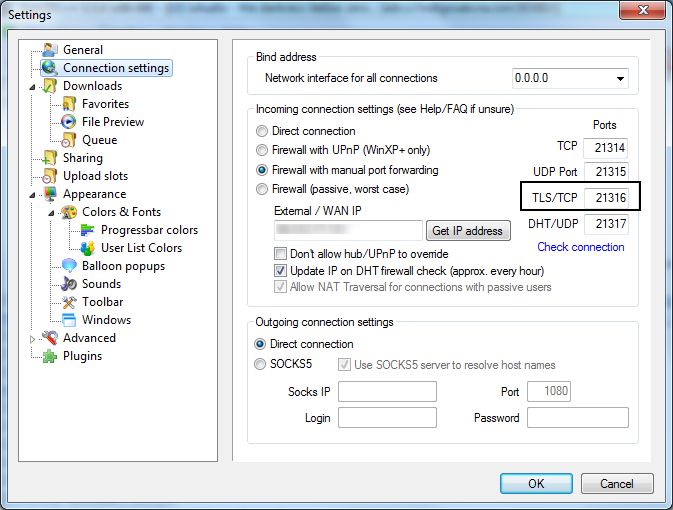Open the Queue settings page
Image resolution: width=673 pixels, height=510 pixels.
tap(100, 140)
